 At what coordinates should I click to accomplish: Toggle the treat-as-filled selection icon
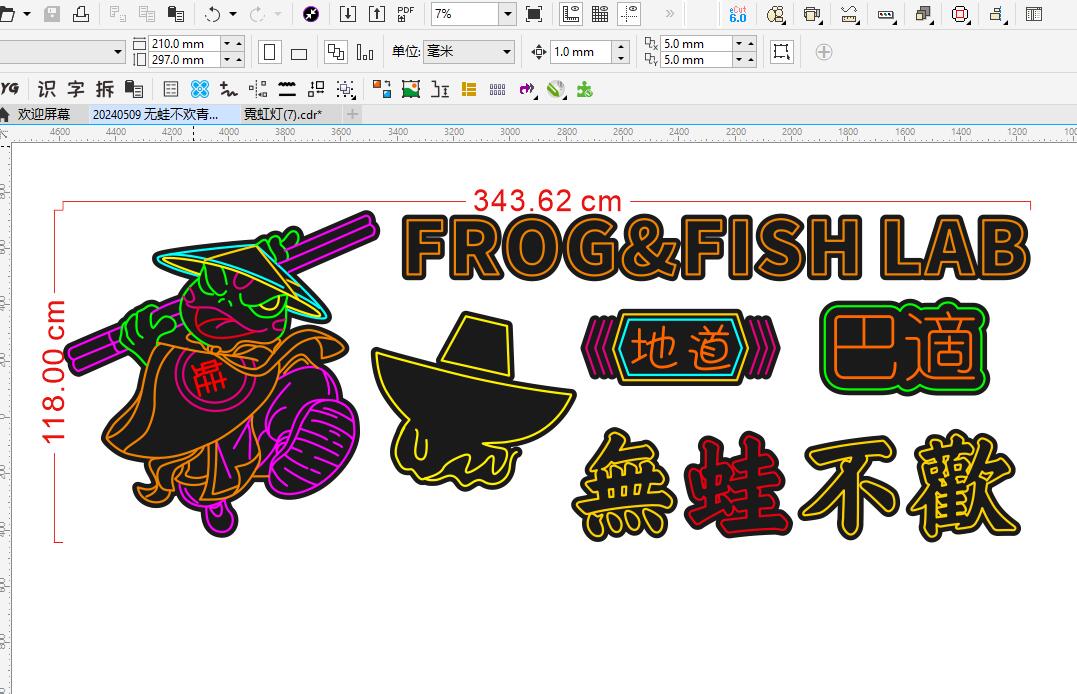781,52
